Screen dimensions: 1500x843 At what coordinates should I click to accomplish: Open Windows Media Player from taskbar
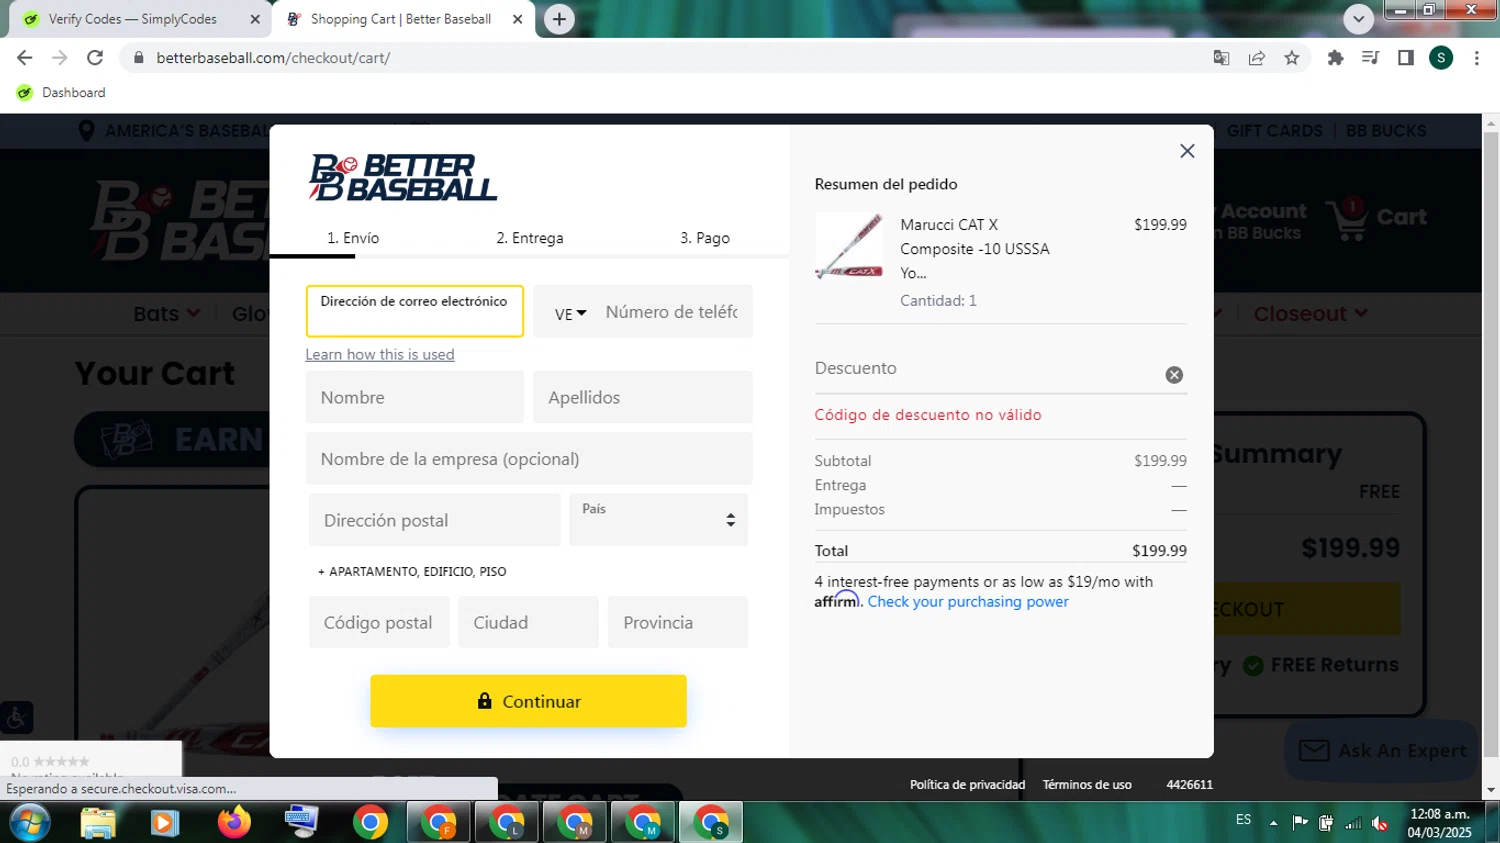pos(165,823)
